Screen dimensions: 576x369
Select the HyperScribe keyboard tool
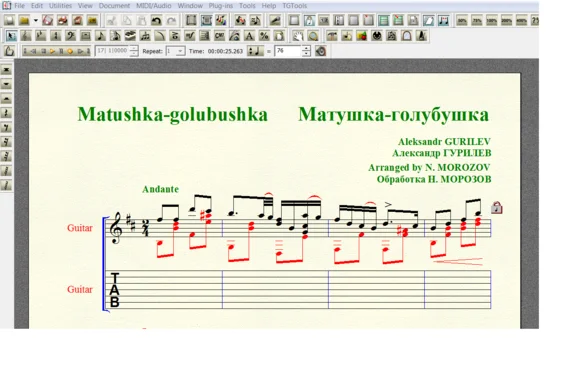pos(130,36)
